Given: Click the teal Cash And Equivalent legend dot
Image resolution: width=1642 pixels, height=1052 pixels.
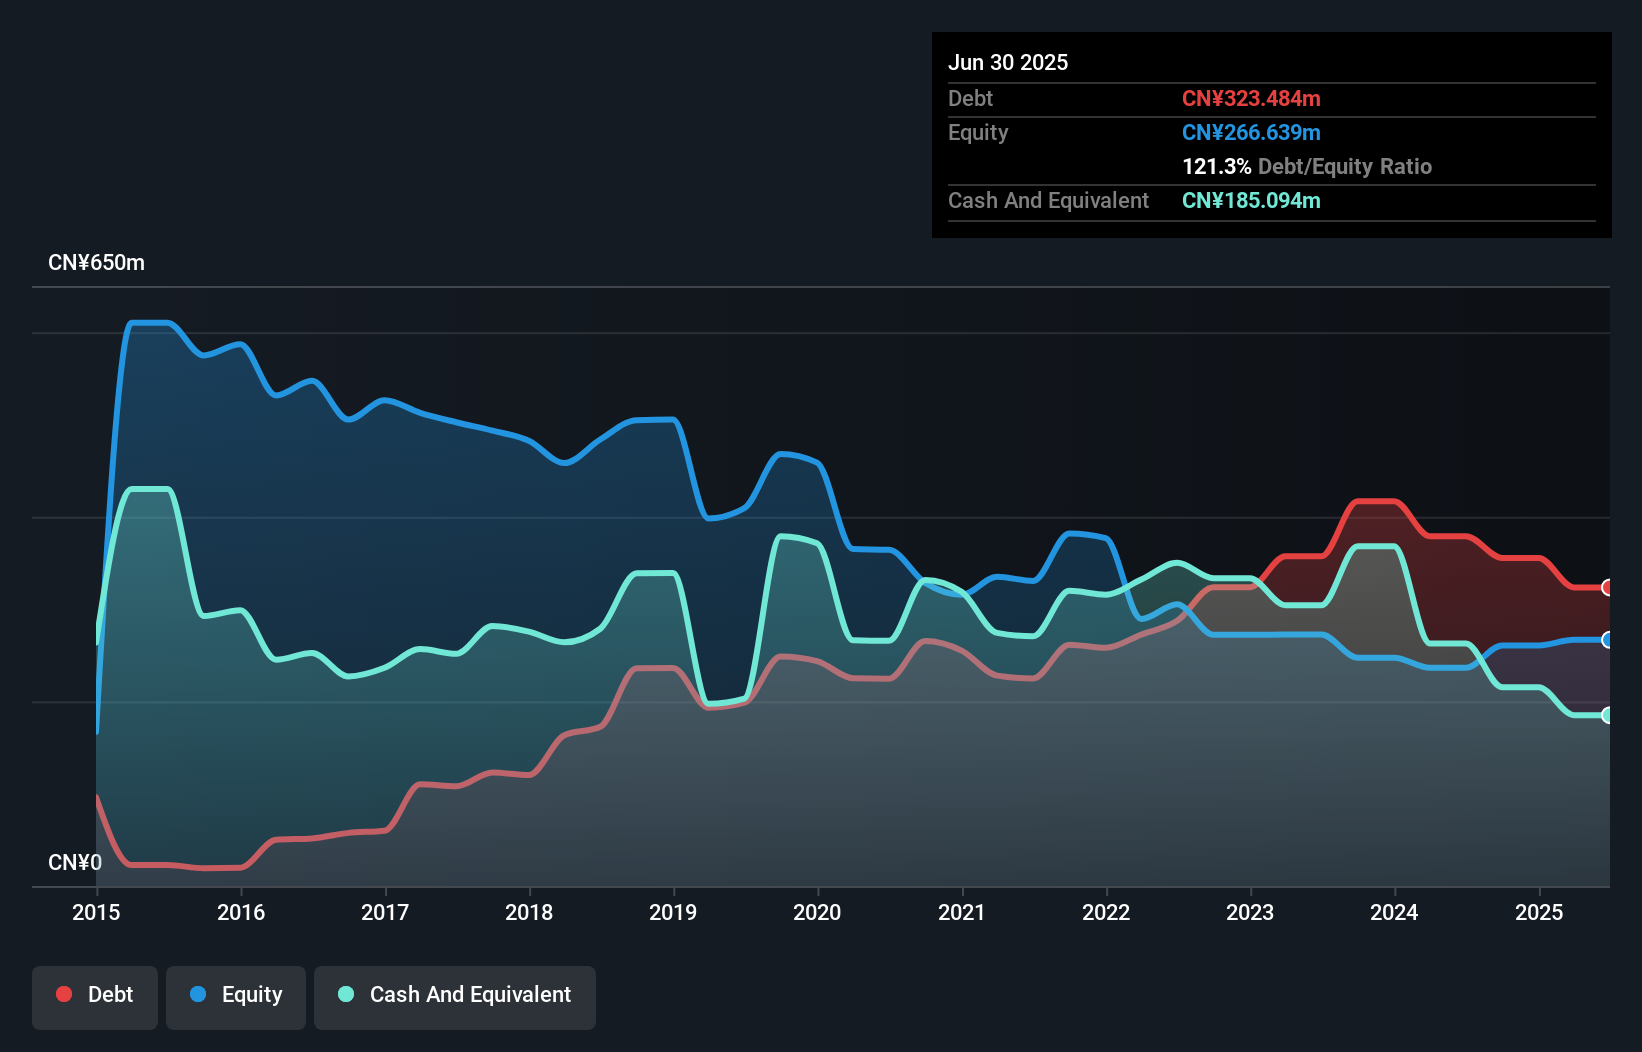Looking at the screenshot, I should click(345, 994).
